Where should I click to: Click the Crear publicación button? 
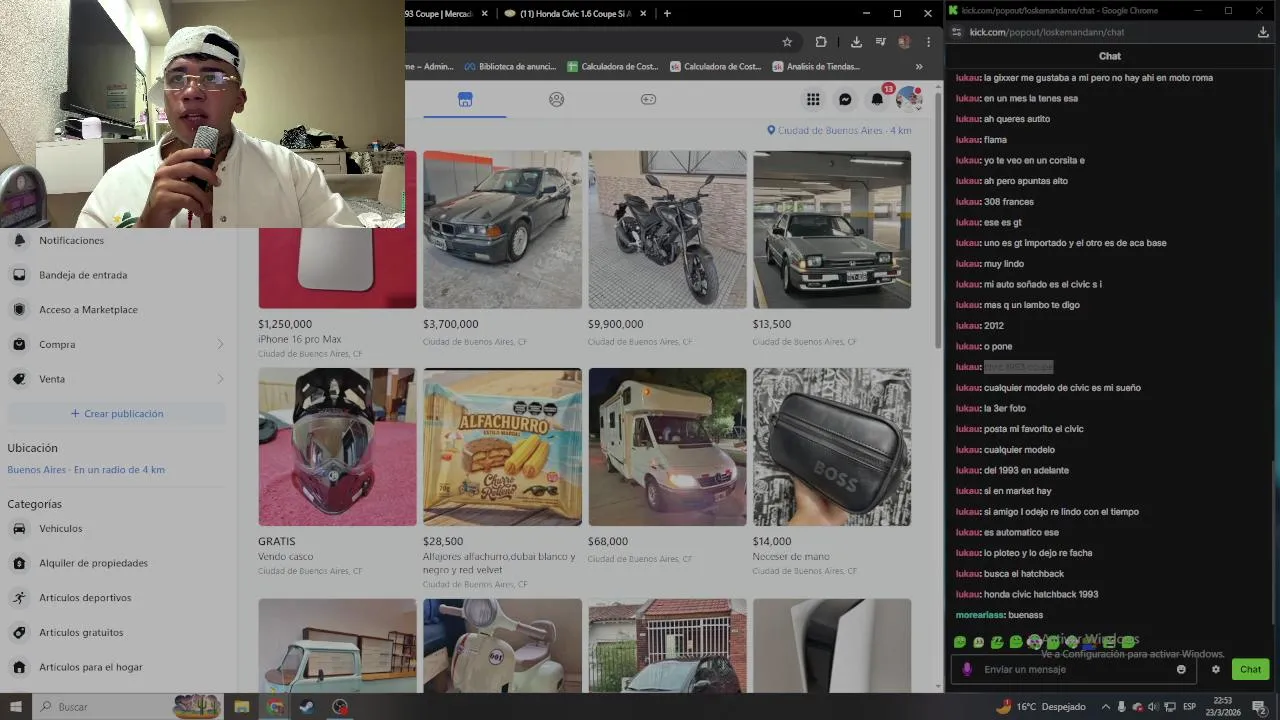pos(117,414)
